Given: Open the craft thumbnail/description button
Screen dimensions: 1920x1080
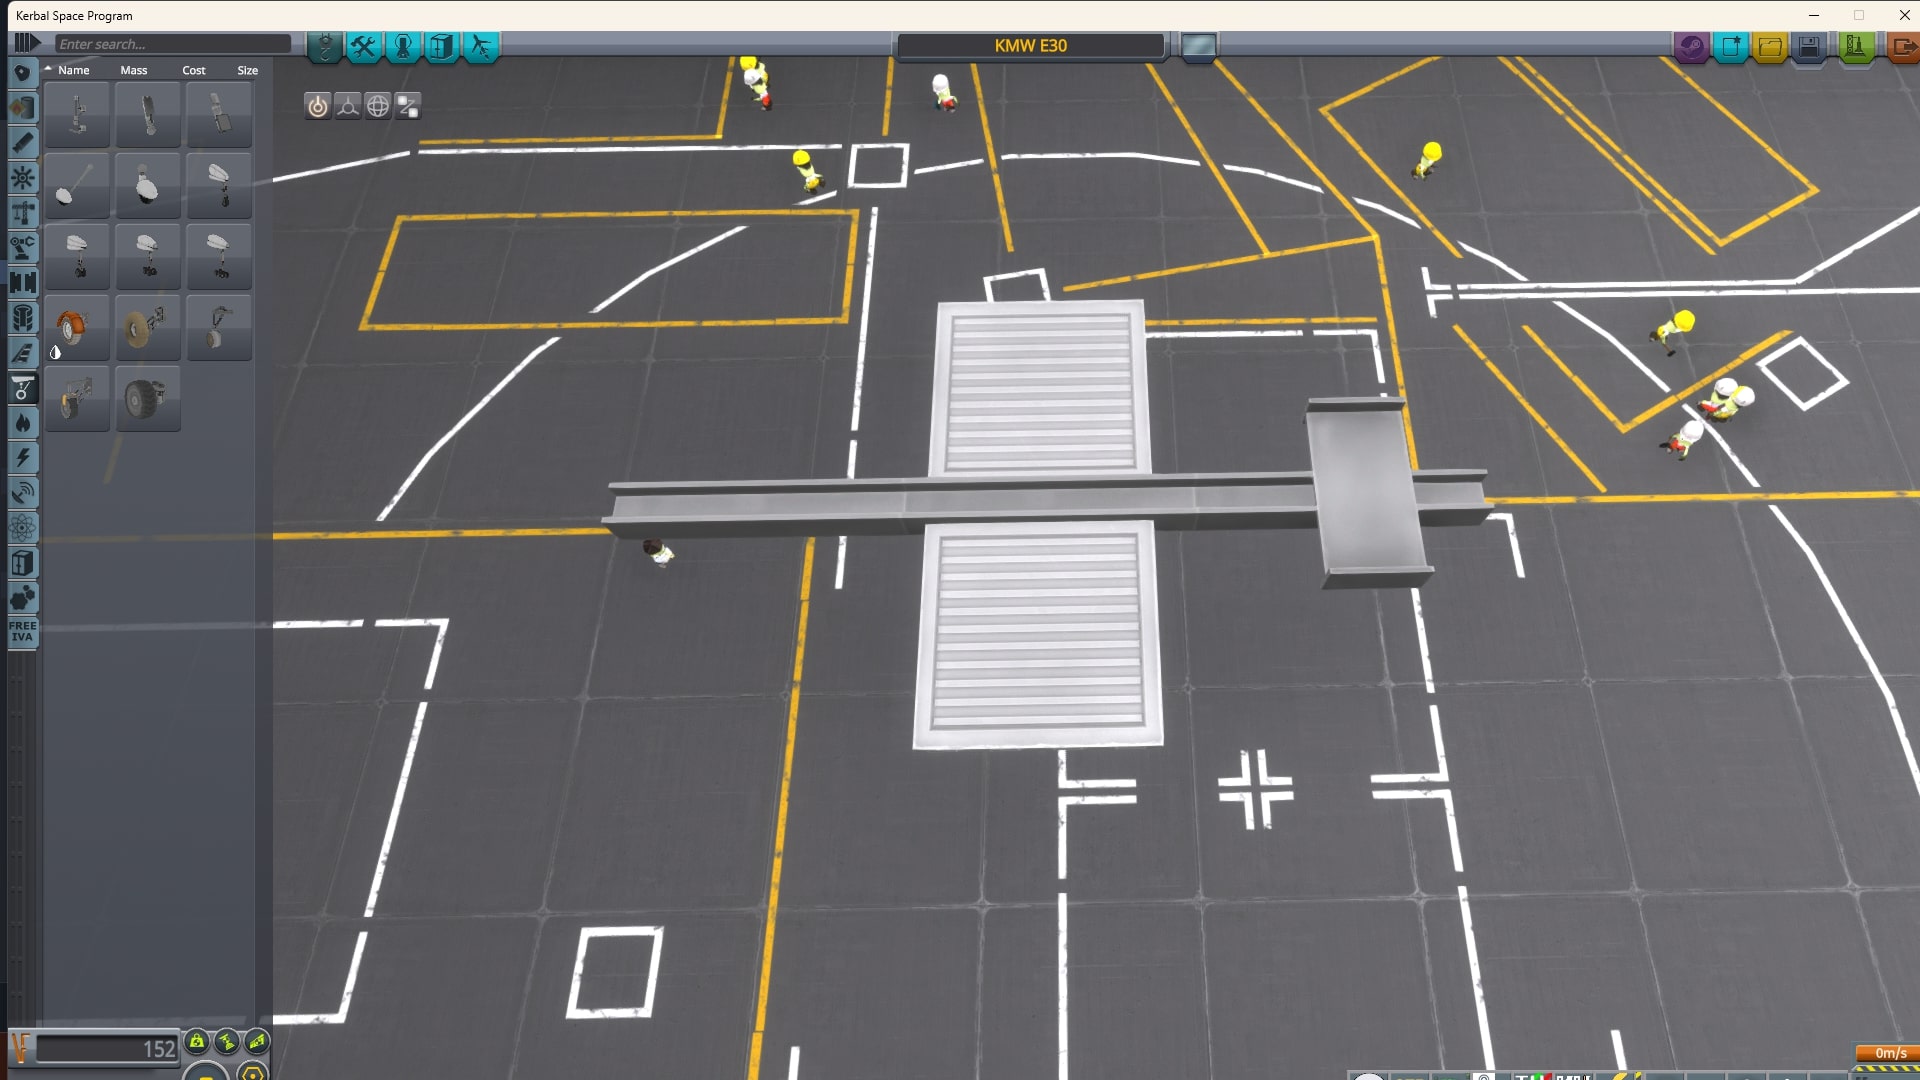Looking at the screenshot, I should 1198,46.
